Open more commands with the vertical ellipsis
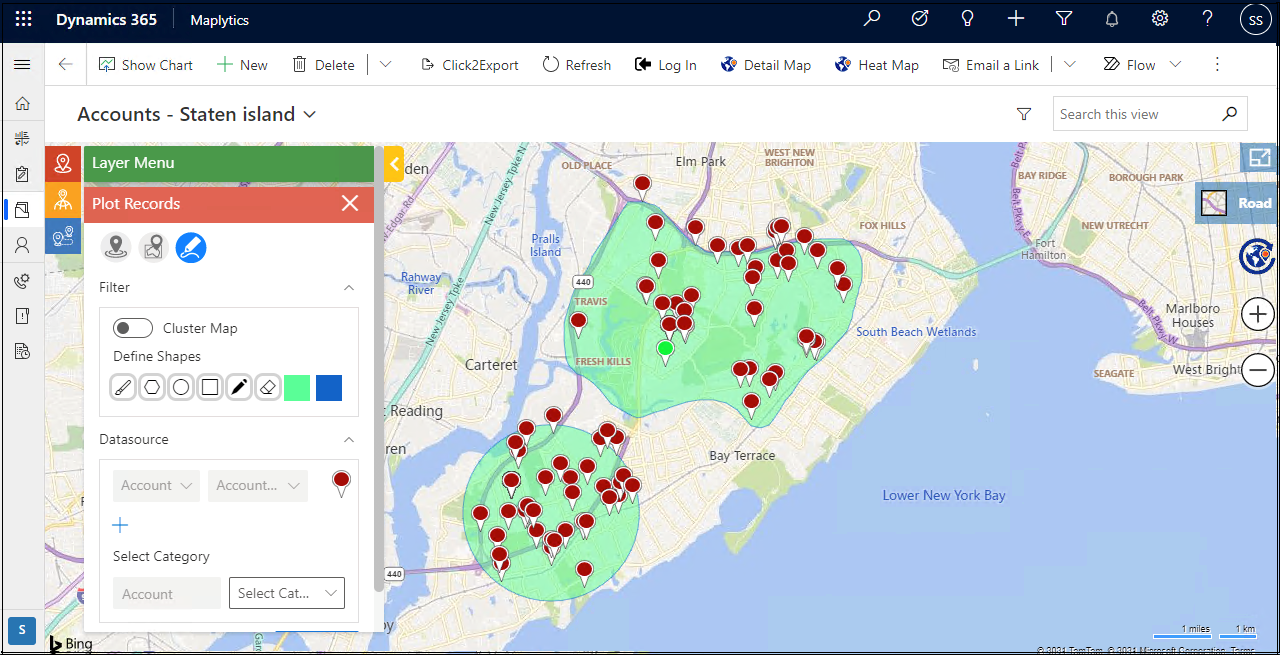This screenshot has width=1280, height=655. coord(1217,64)
